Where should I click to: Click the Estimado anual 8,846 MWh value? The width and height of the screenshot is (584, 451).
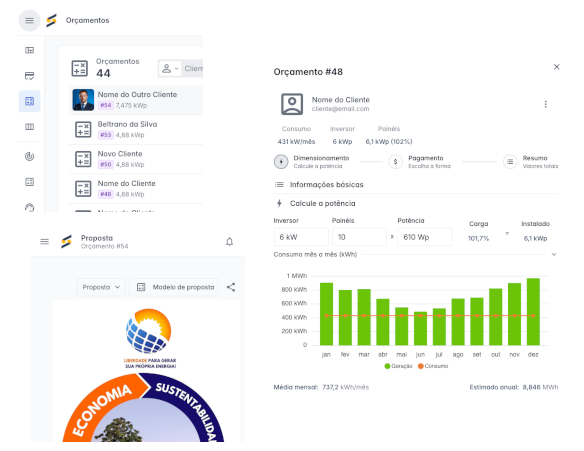[x=540, y=387]
